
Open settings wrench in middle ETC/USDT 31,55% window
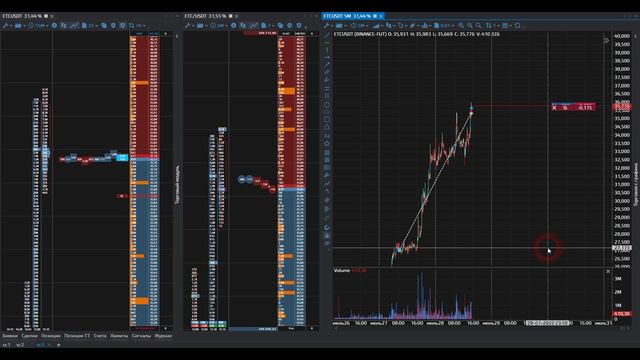click(x=187, y=25)
